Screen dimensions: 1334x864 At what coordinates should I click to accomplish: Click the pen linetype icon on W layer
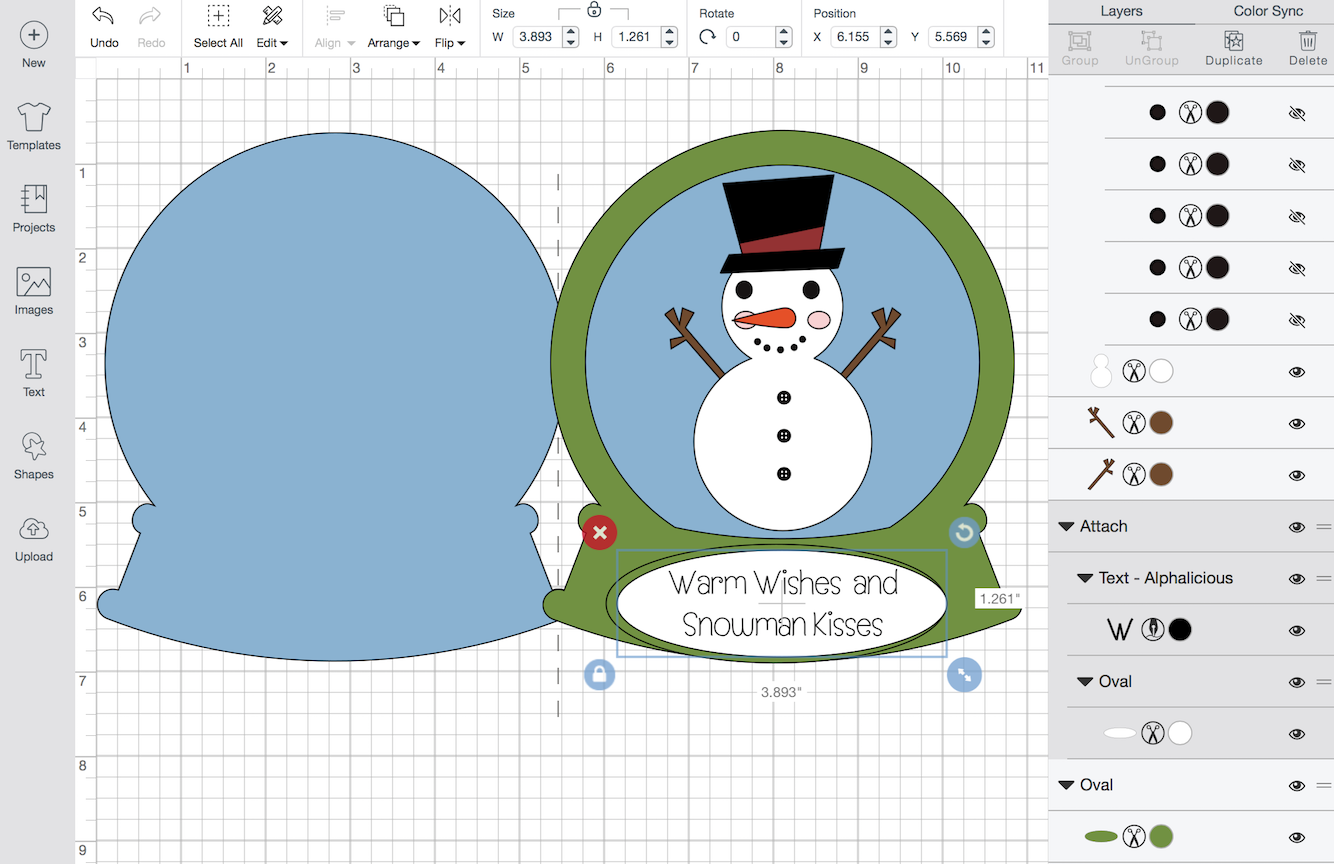1153,630
